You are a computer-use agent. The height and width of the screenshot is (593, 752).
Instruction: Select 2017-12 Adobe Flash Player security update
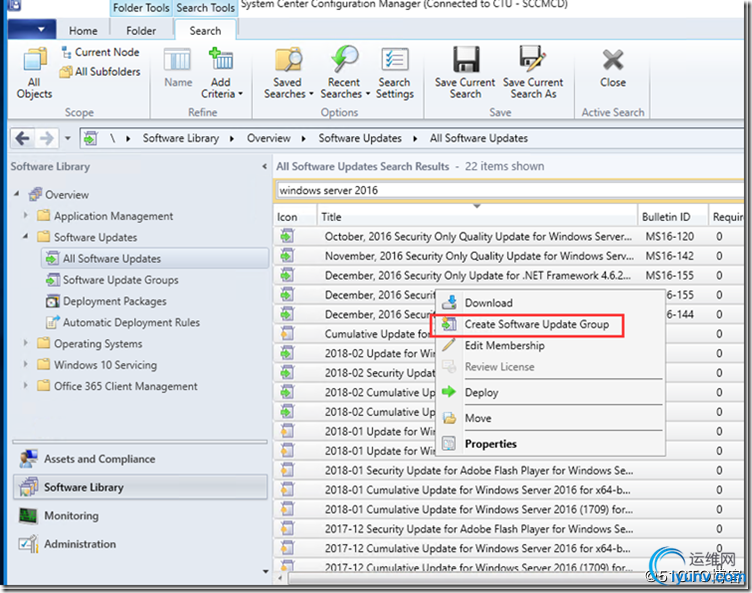click(x=508, y=529)
